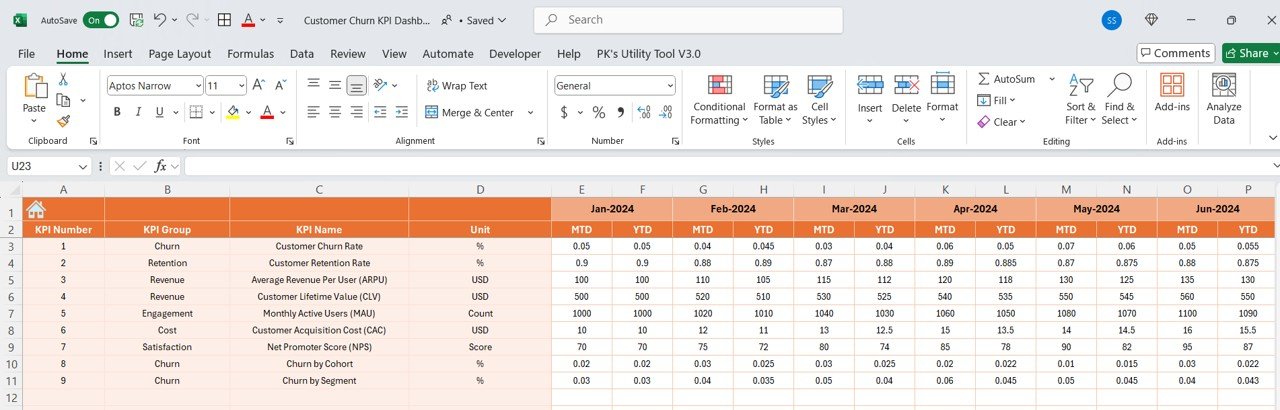The width and height of the screenshot is (1280, 410).
Task: Switch to the Formulas tab
Action: tap(250, 54)
